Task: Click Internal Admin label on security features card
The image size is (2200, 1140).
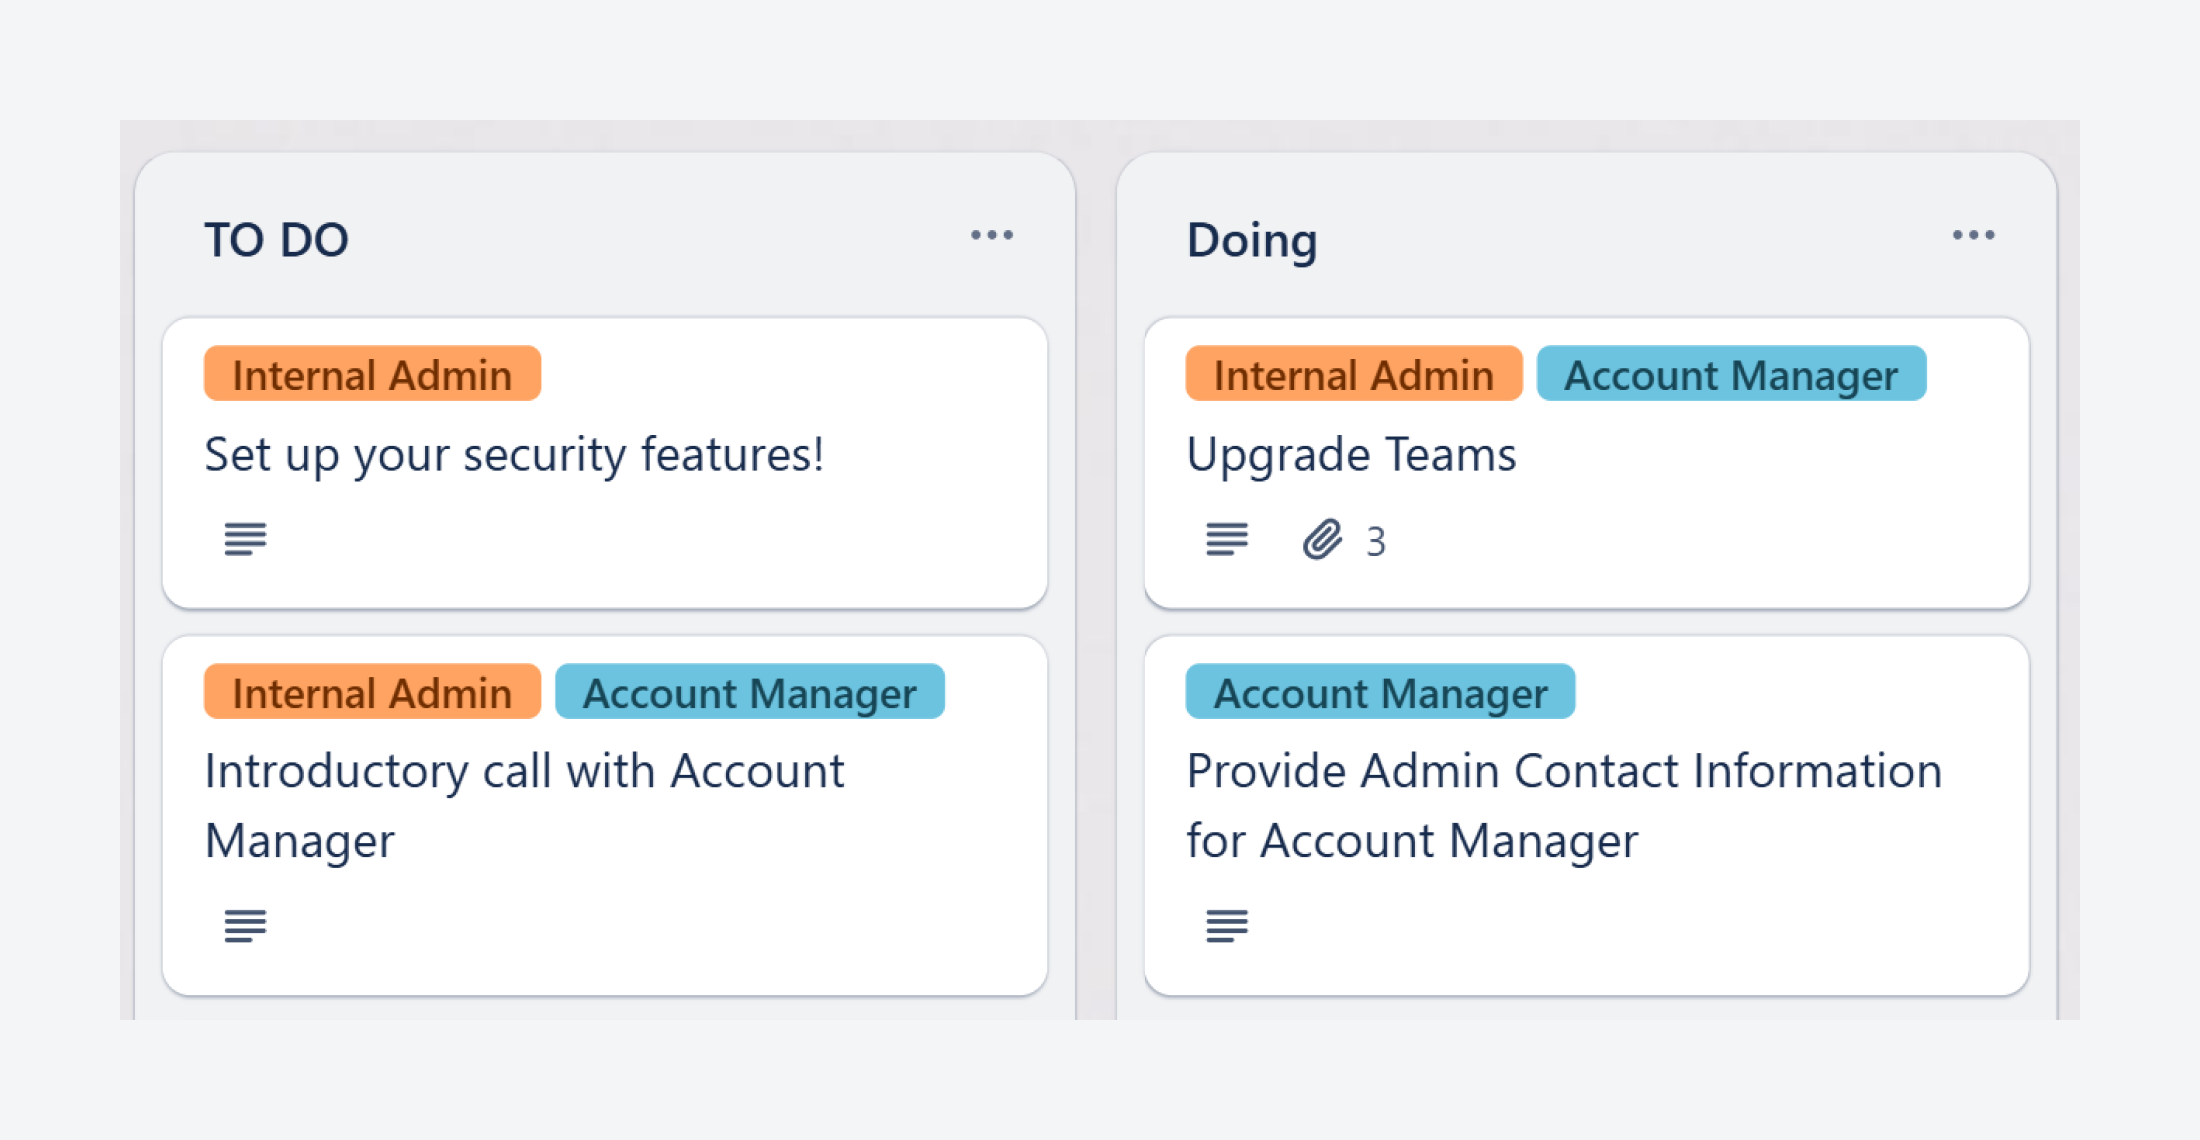Action: (372, 374)
